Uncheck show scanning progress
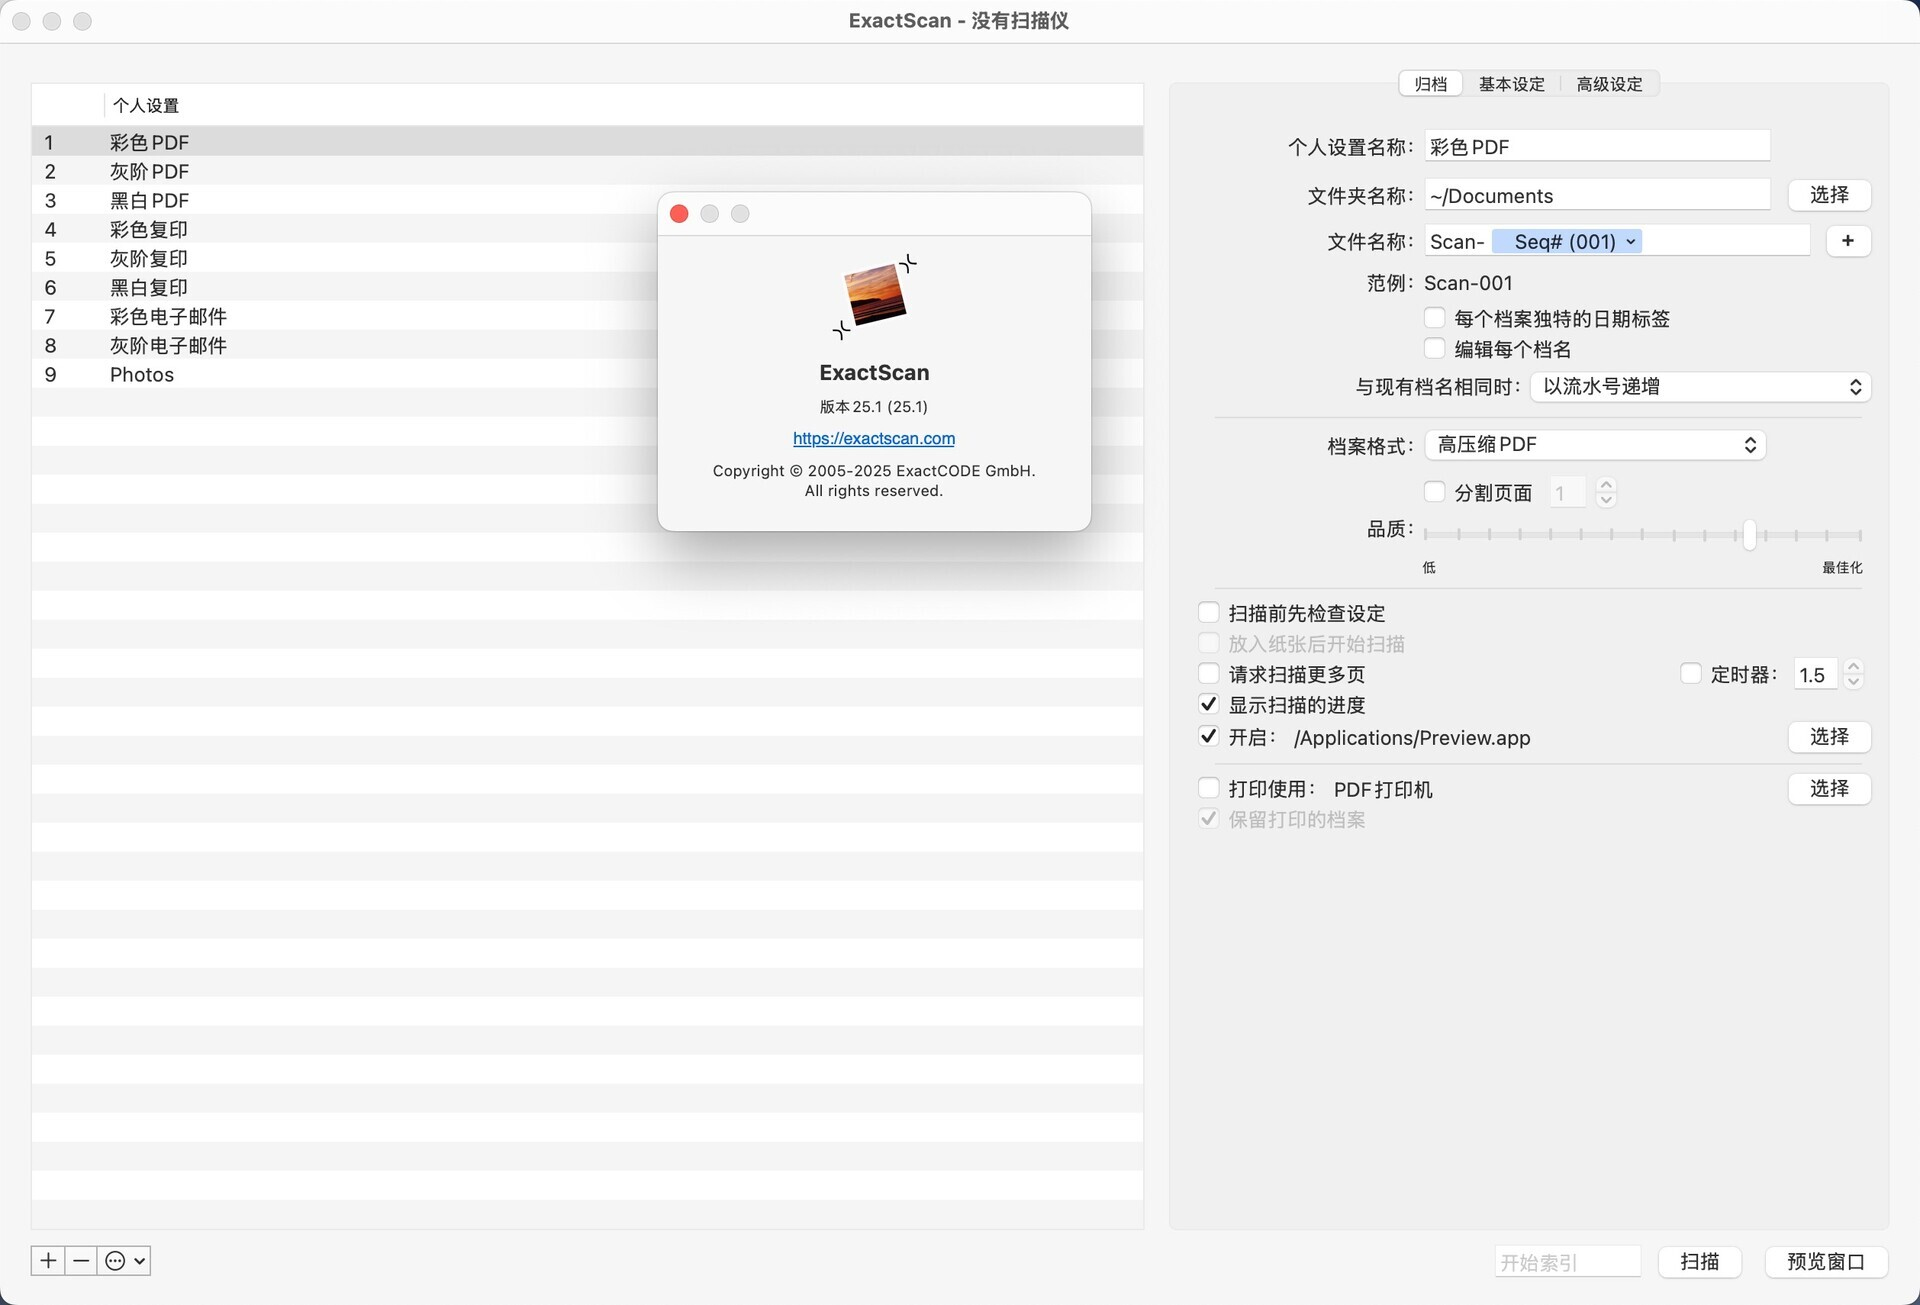The image size is (1920, 1305). click(x=1208, y=704)
